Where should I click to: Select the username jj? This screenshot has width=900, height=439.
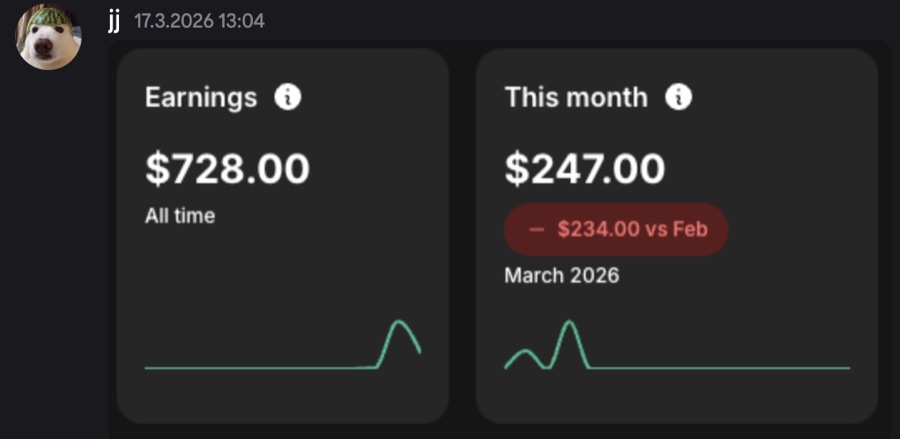[x=114, y=22]
